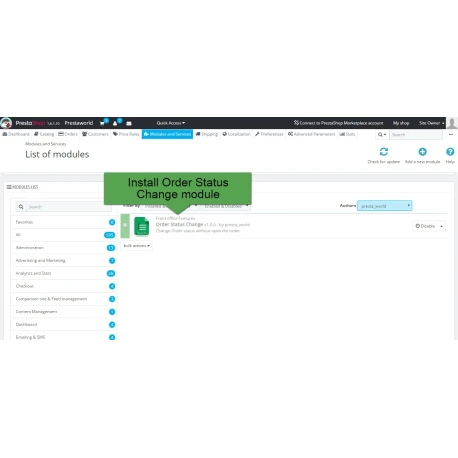Open the Shipping menu
This screenshot has height=458, width=458.
[207, 134]
